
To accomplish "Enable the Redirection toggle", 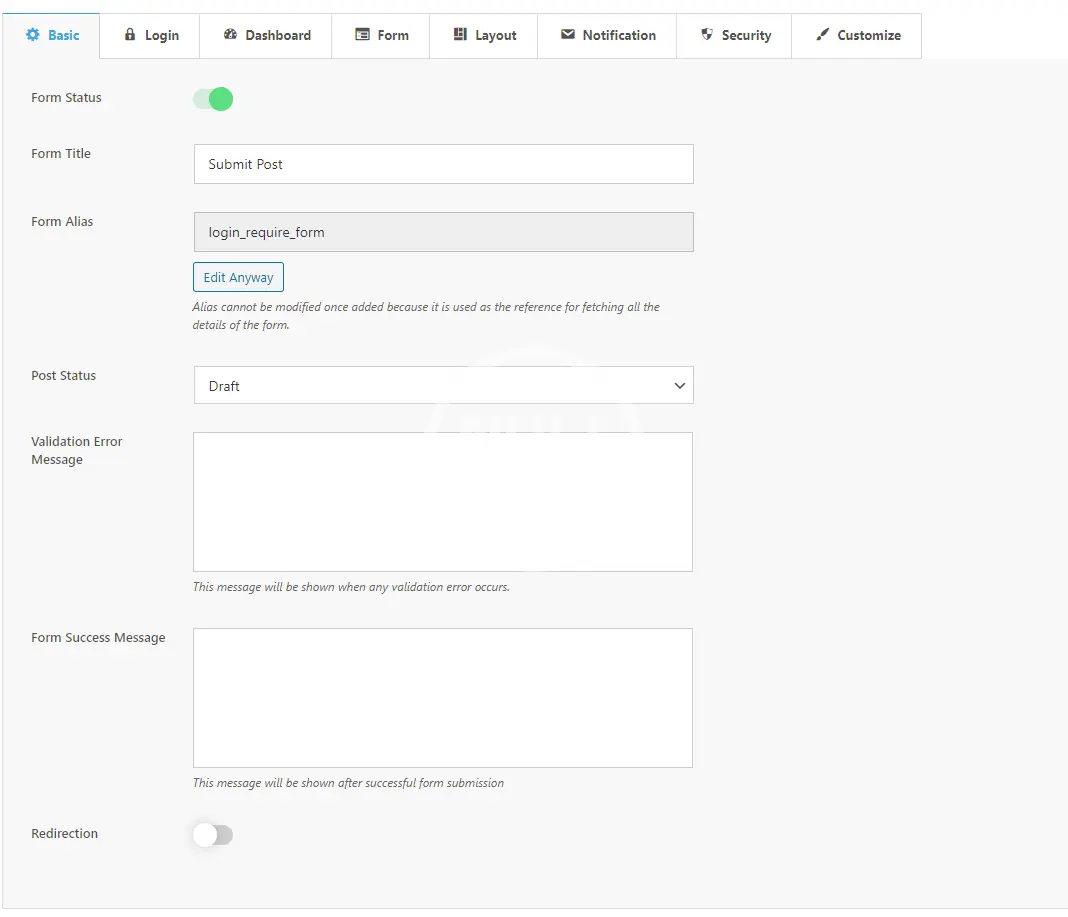I will 213,835.
